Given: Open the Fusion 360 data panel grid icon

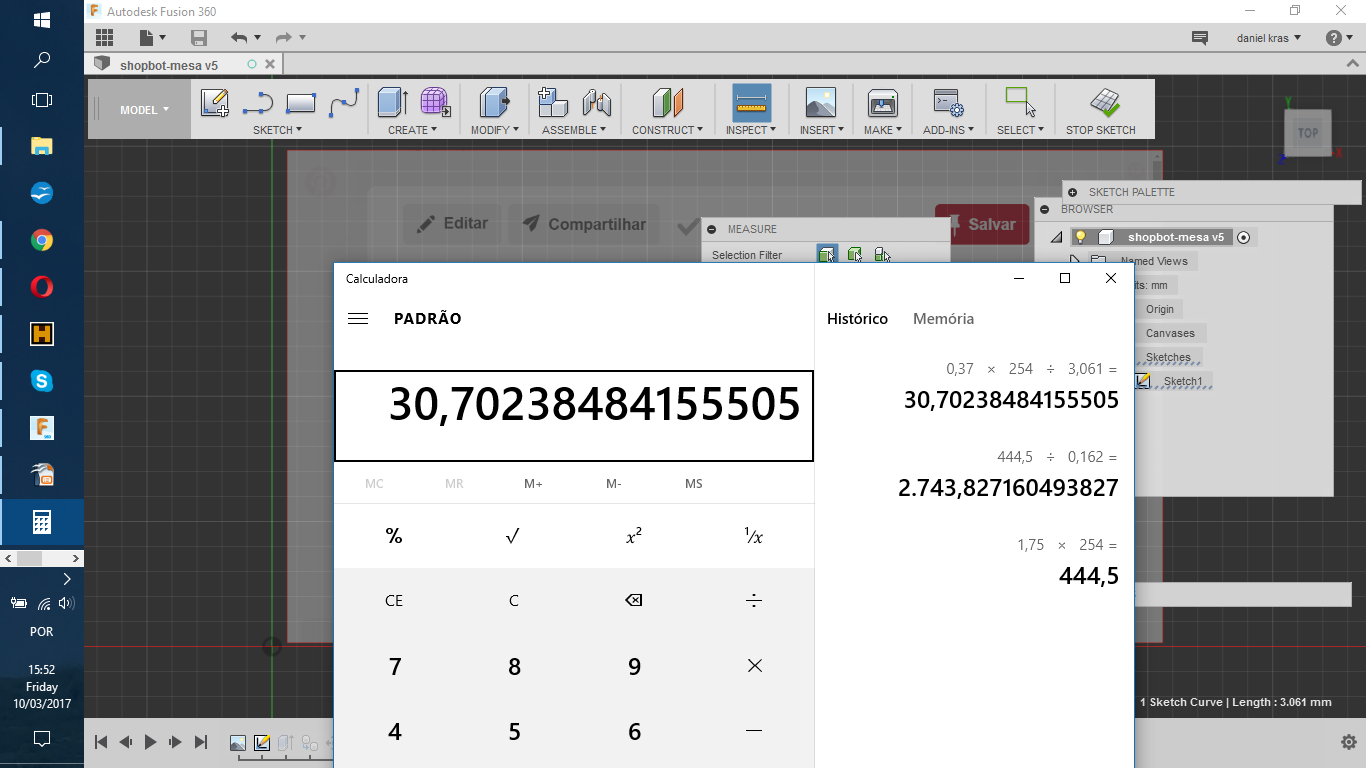Looking at the screenshot, I should click(x=104, y=38).
